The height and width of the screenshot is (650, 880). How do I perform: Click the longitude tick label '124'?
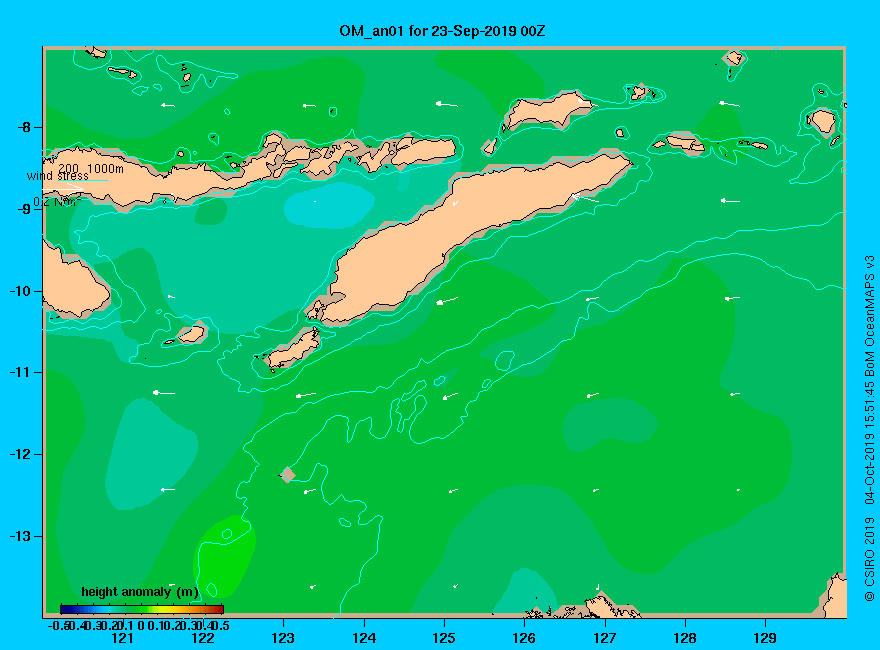click(364, 638)
